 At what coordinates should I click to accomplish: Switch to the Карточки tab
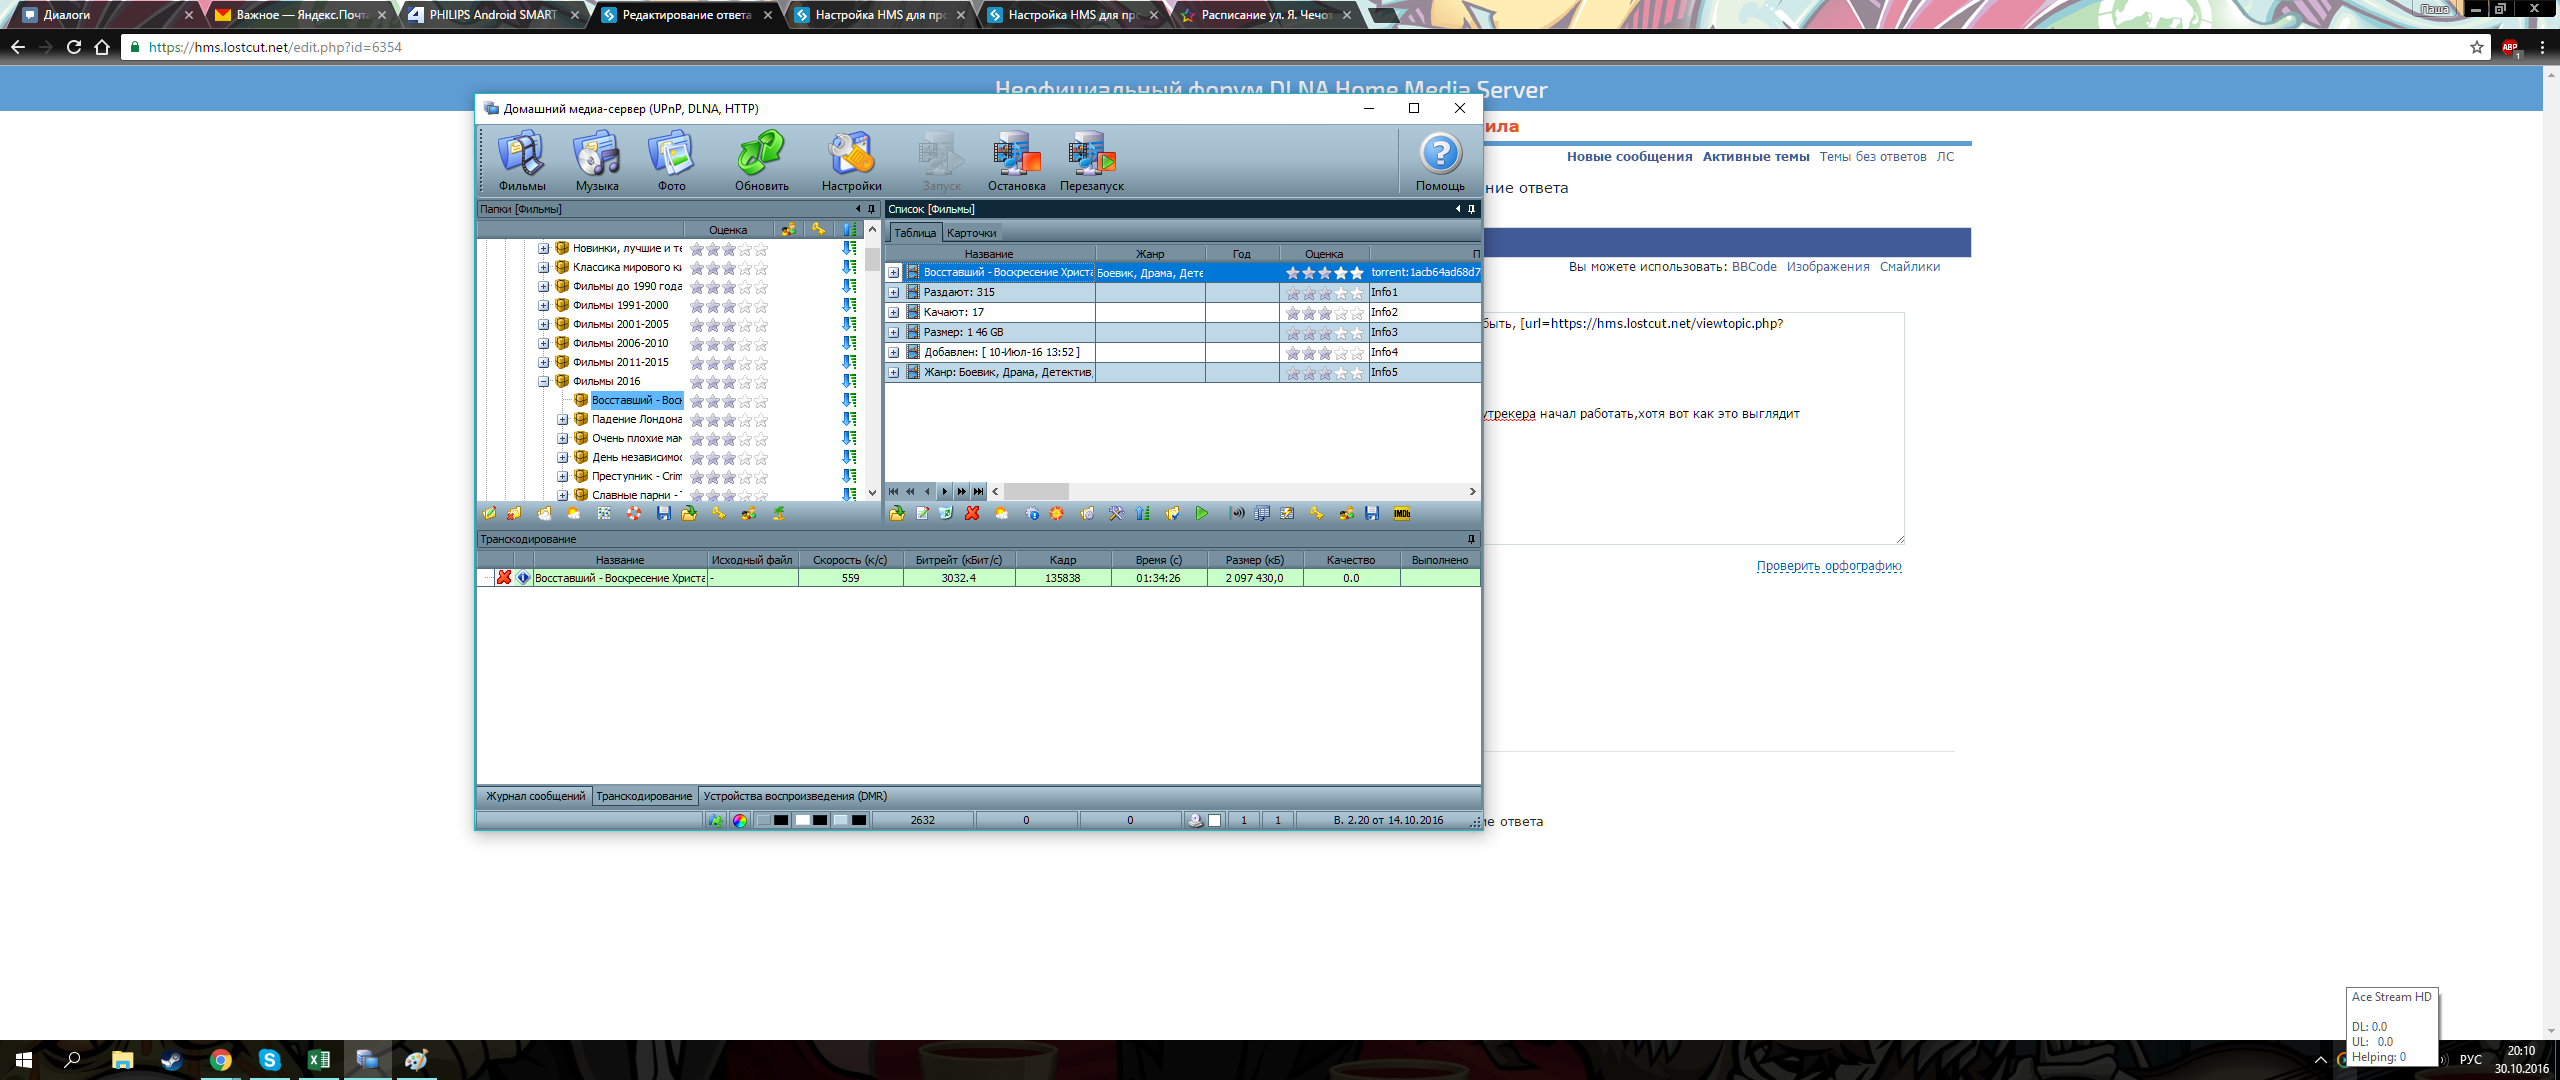(x=971, y=233)
